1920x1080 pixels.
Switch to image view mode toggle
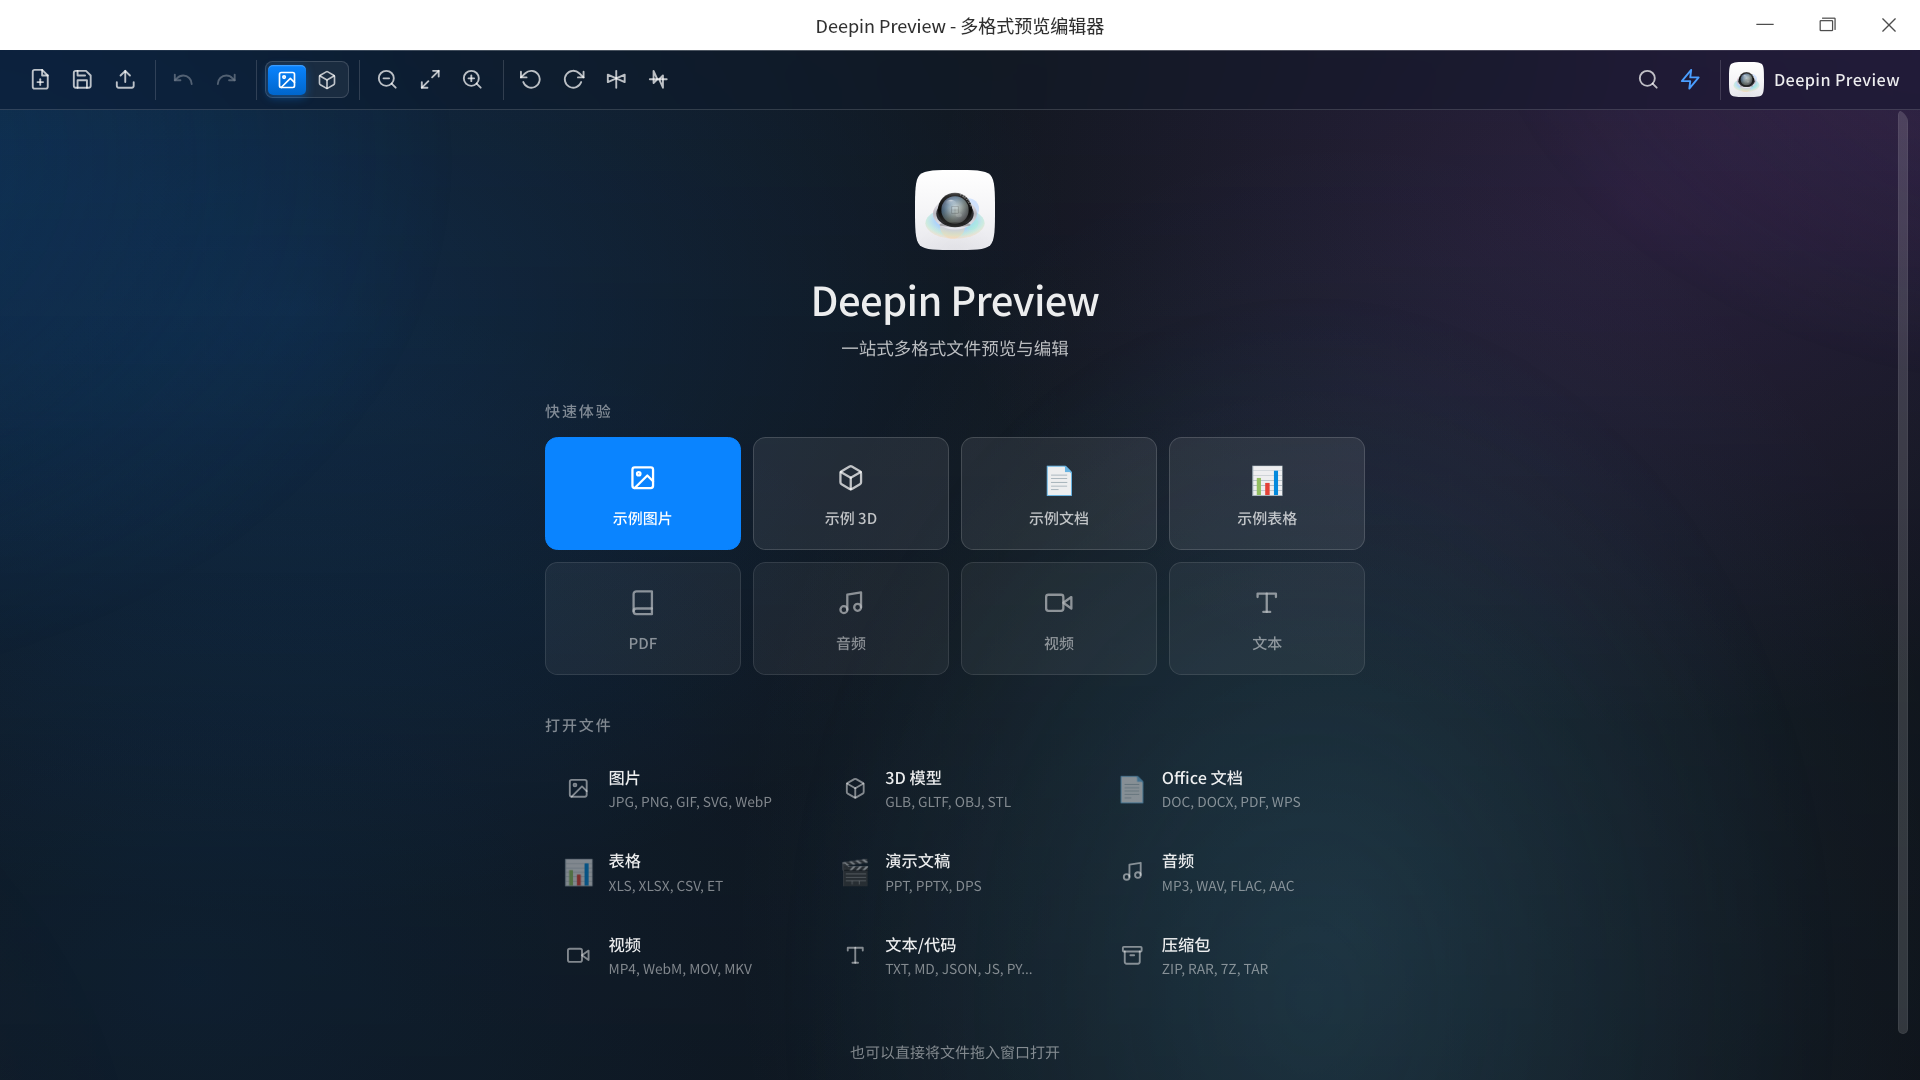coord(287,80)
